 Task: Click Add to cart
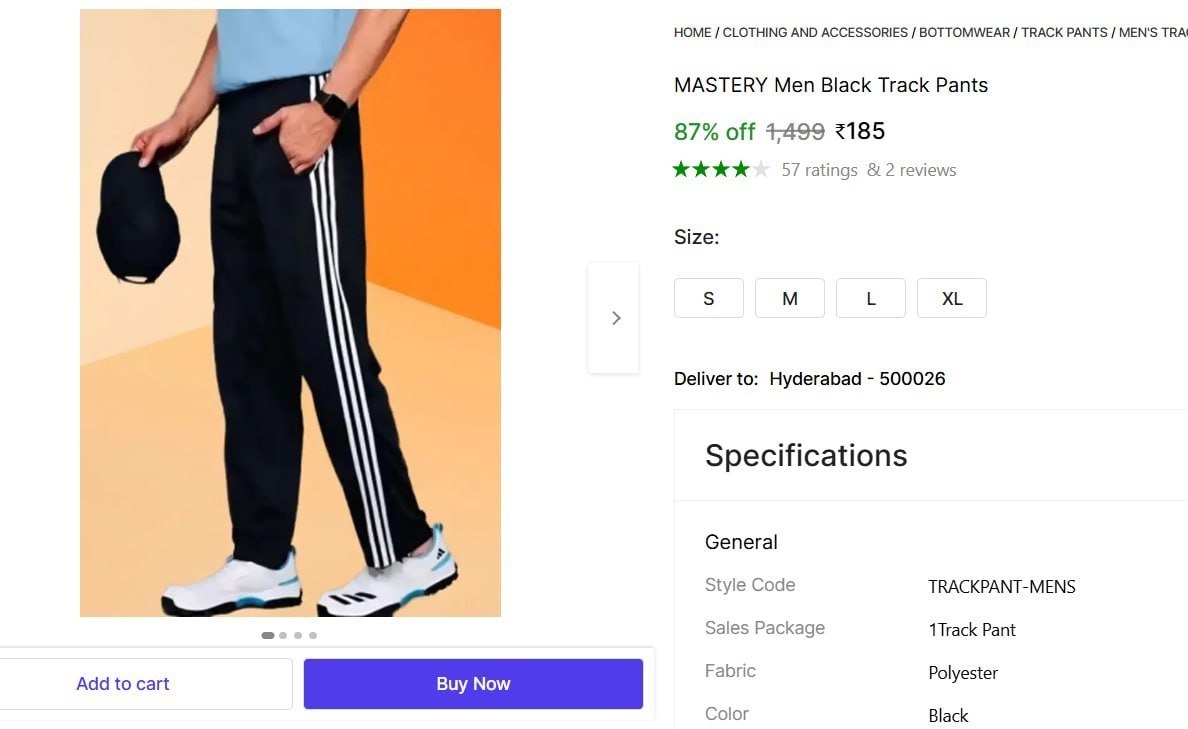pyautogui.click(x=122, y=683)
